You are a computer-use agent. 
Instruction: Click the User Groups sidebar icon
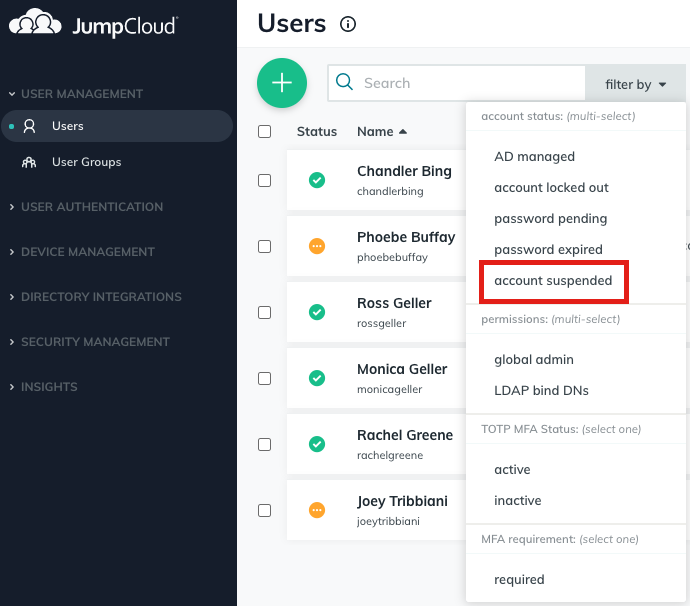[30, 162]
